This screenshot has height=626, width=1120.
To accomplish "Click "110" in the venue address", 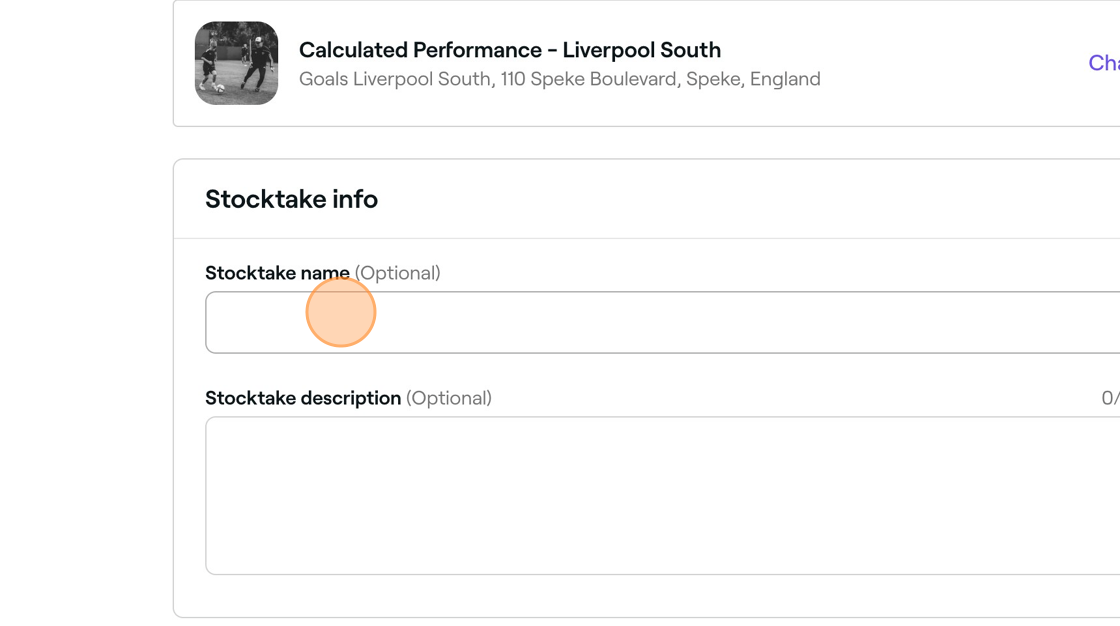I will [x=513, y=79].
